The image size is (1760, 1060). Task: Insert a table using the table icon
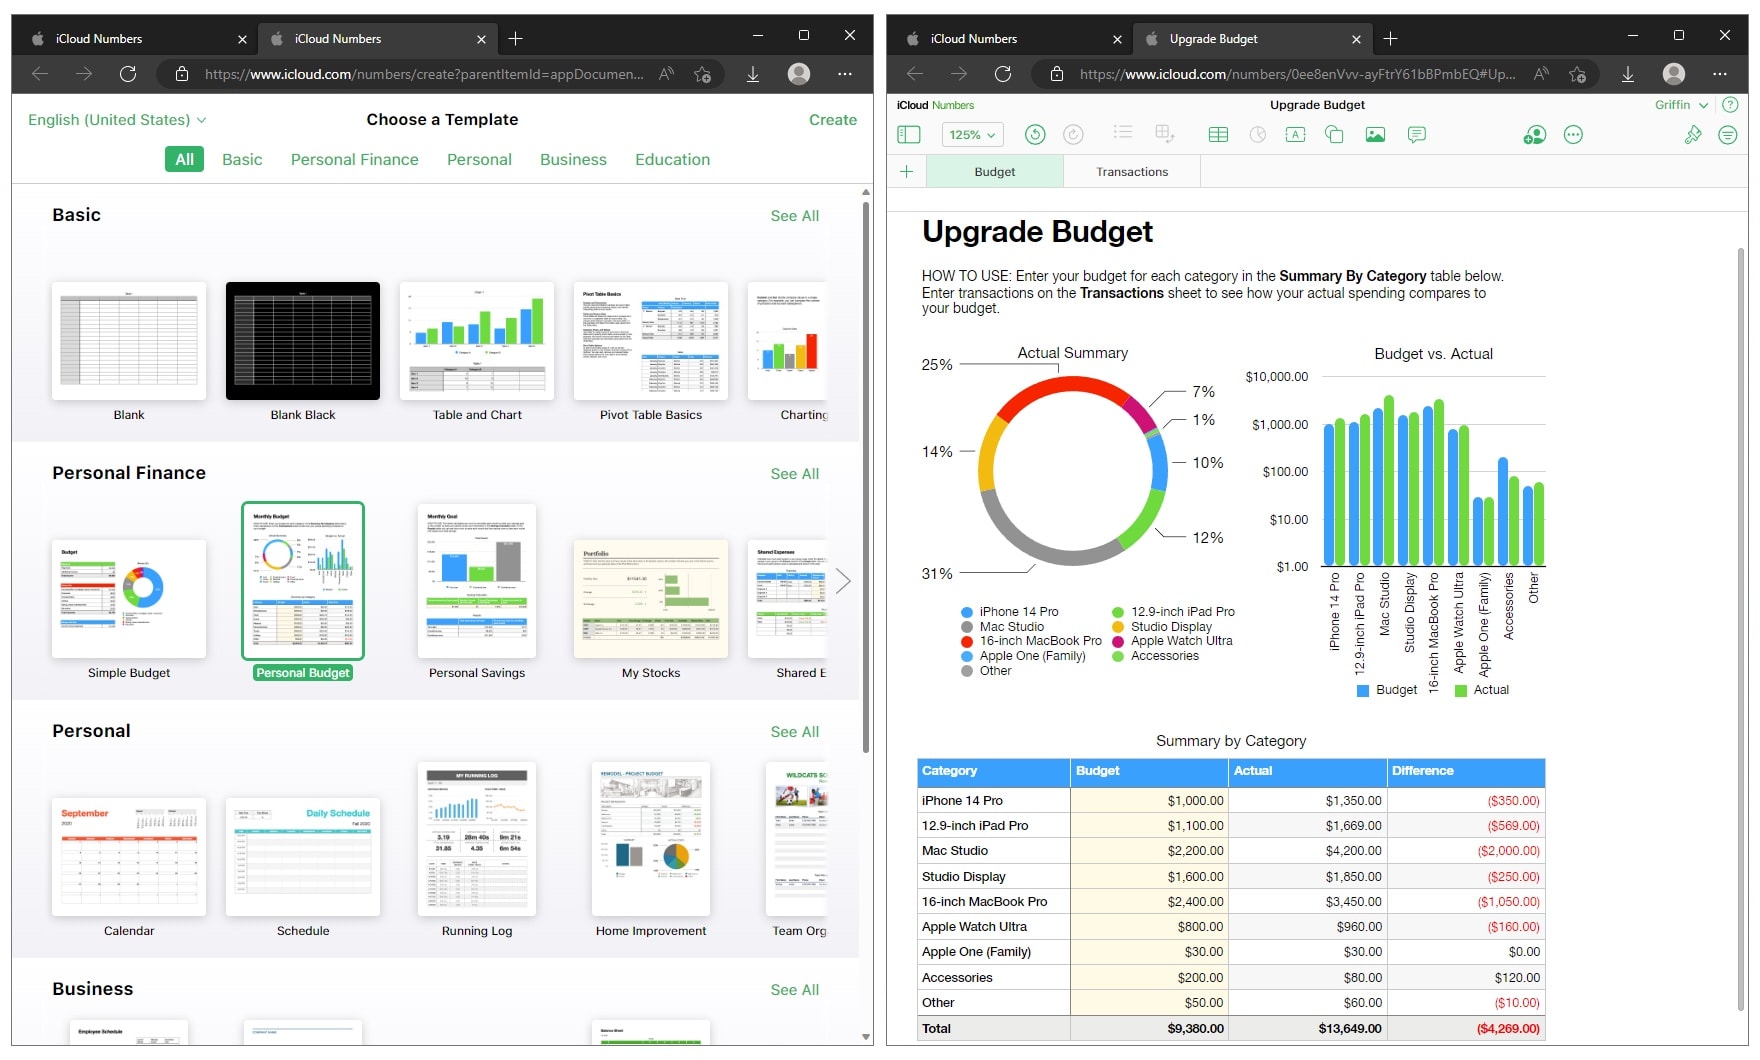tap(1218, 135)
